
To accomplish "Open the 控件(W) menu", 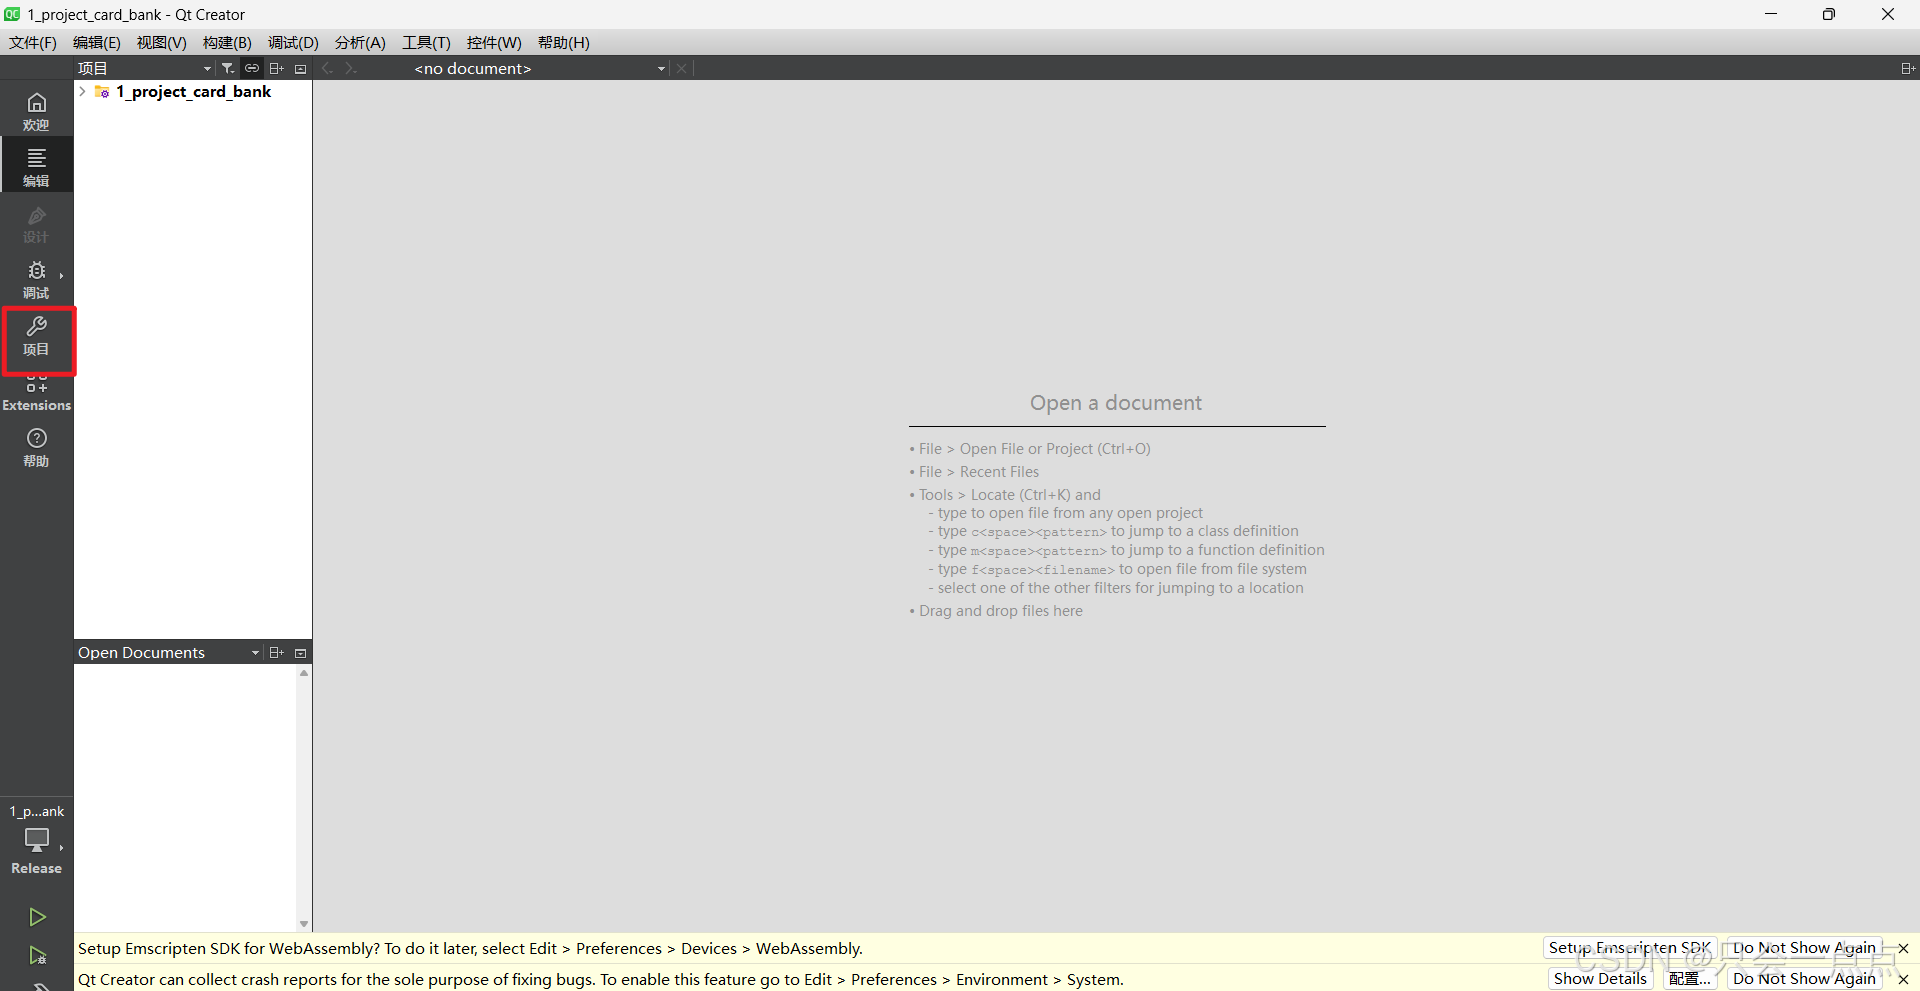I will tap(494, 42).
